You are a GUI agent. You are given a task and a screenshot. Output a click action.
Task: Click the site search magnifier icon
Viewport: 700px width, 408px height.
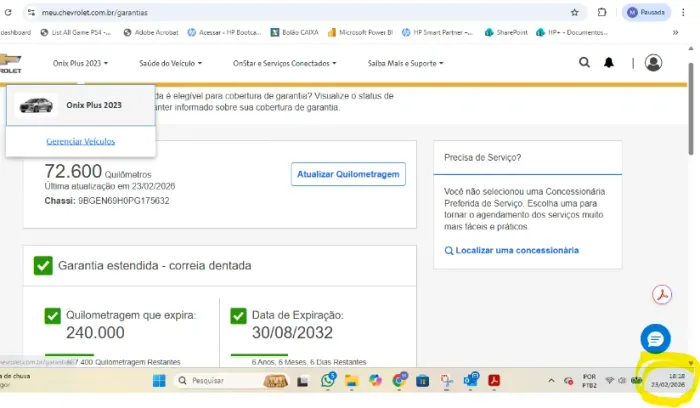[584, 62]
